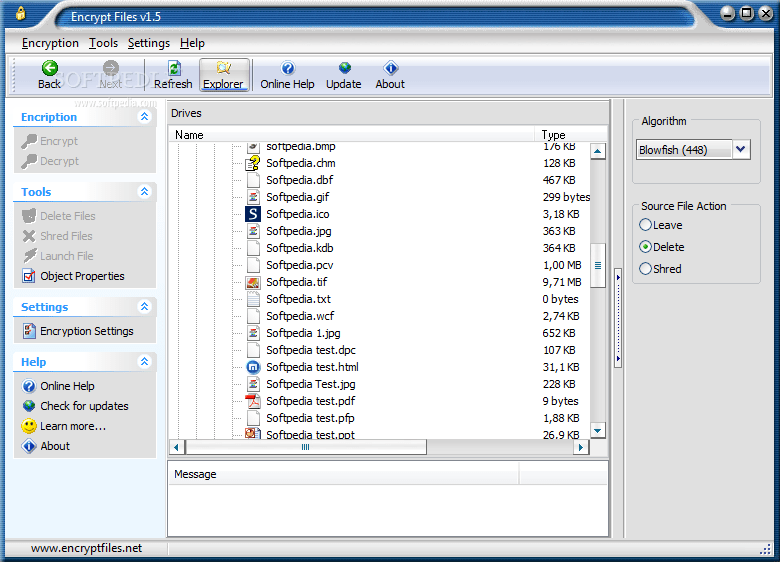
Task: Select the Softpedia.jpg file
Action: click(x=298, y=231)
